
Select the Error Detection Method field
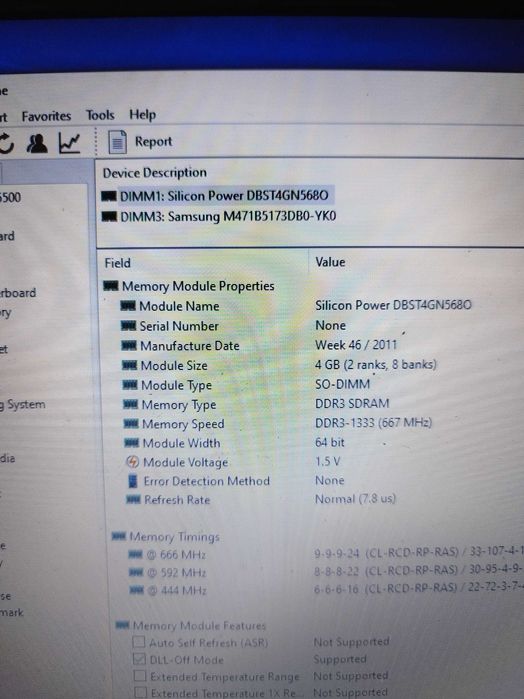pos(206,481)
